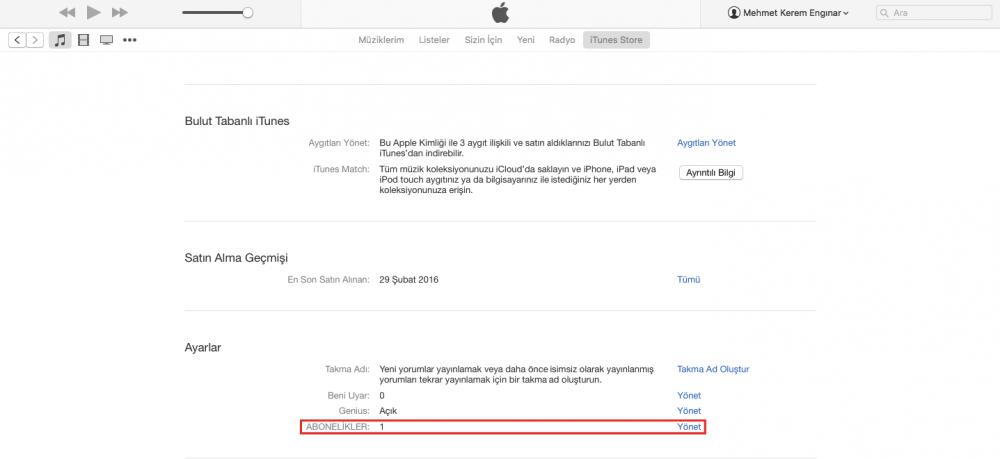Screen dimensions: 1000x459
Task: Open the Yeni tab
Action: click(526, 40)
